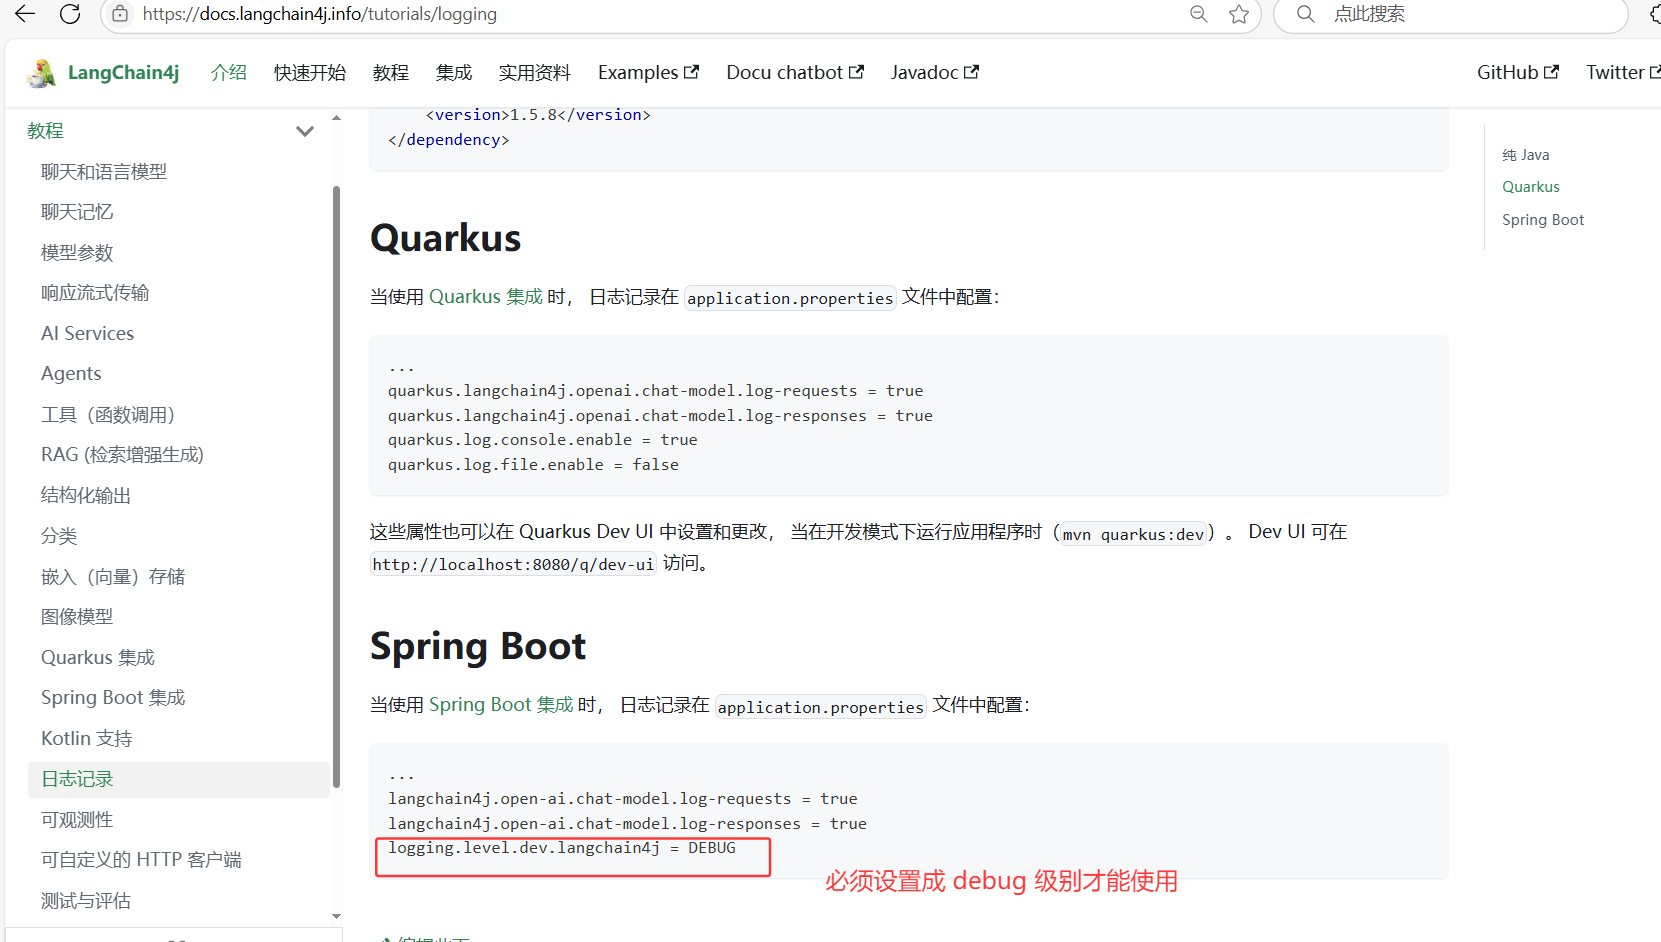Open the 实用资料 navbar menu

534,73
